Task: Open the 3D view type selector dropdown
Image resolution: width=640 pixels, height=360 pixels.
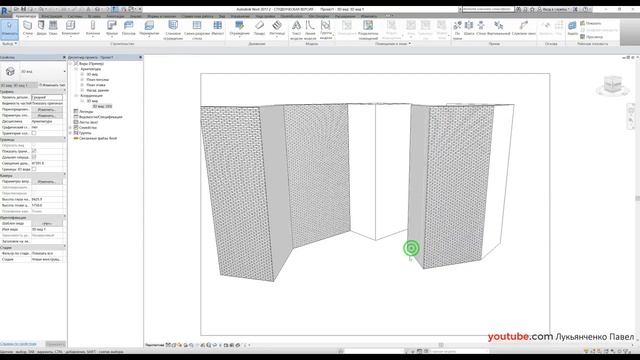Action: pos(64,71)
